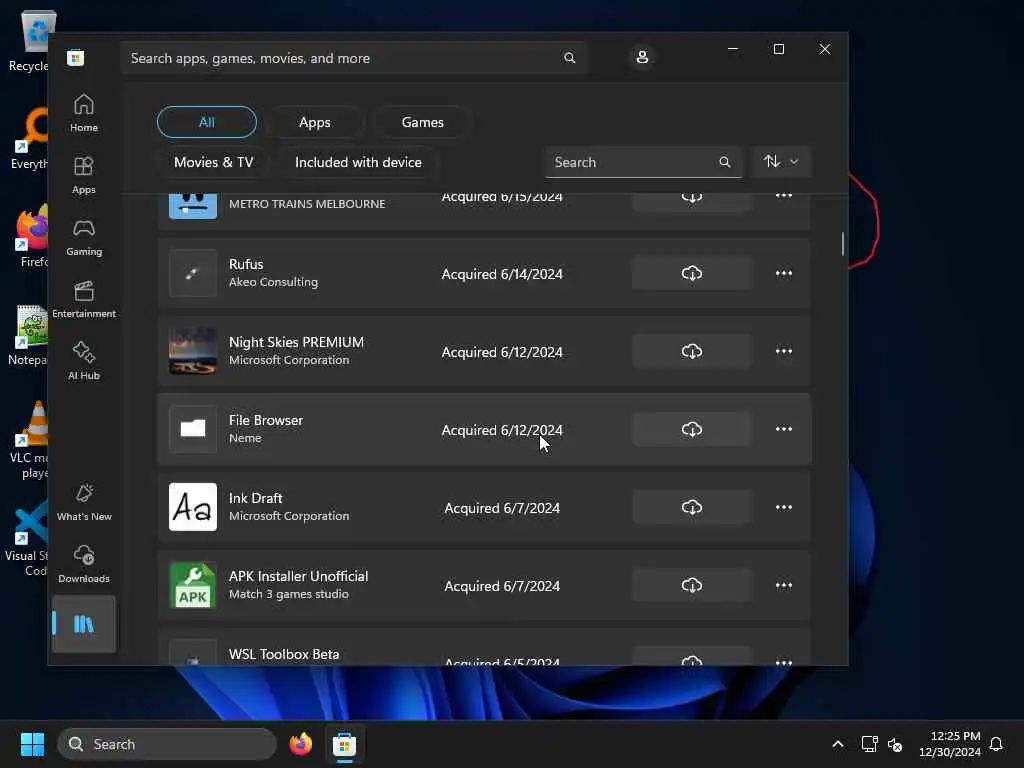Click Akeo Consulting publisher text
This screenshot has width=1024, height=768.
273,282
